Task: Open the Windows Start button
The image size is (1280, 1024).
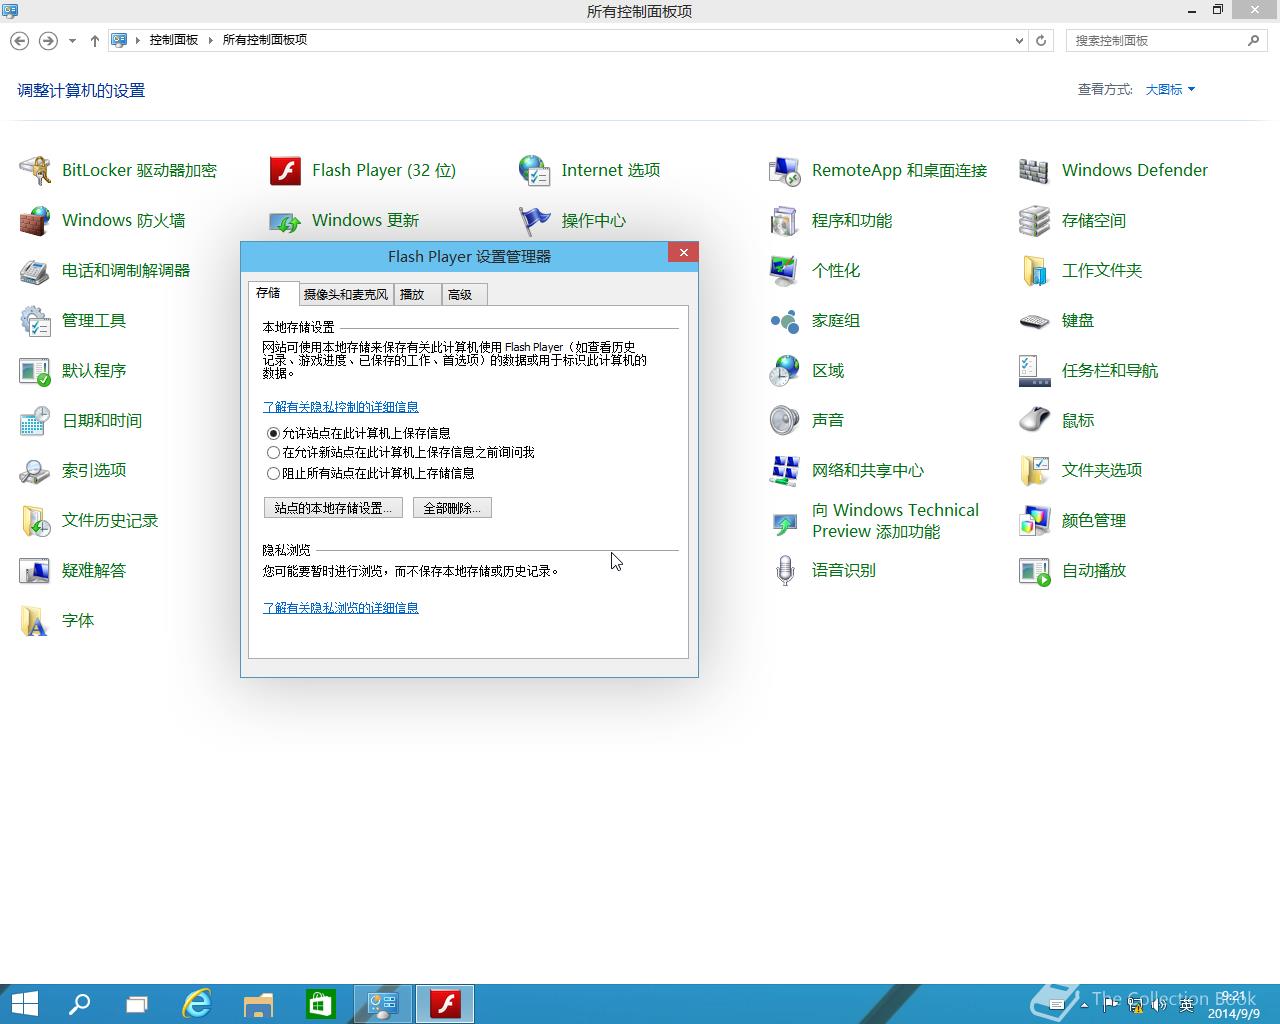Action: click(x=24, y=1004)
